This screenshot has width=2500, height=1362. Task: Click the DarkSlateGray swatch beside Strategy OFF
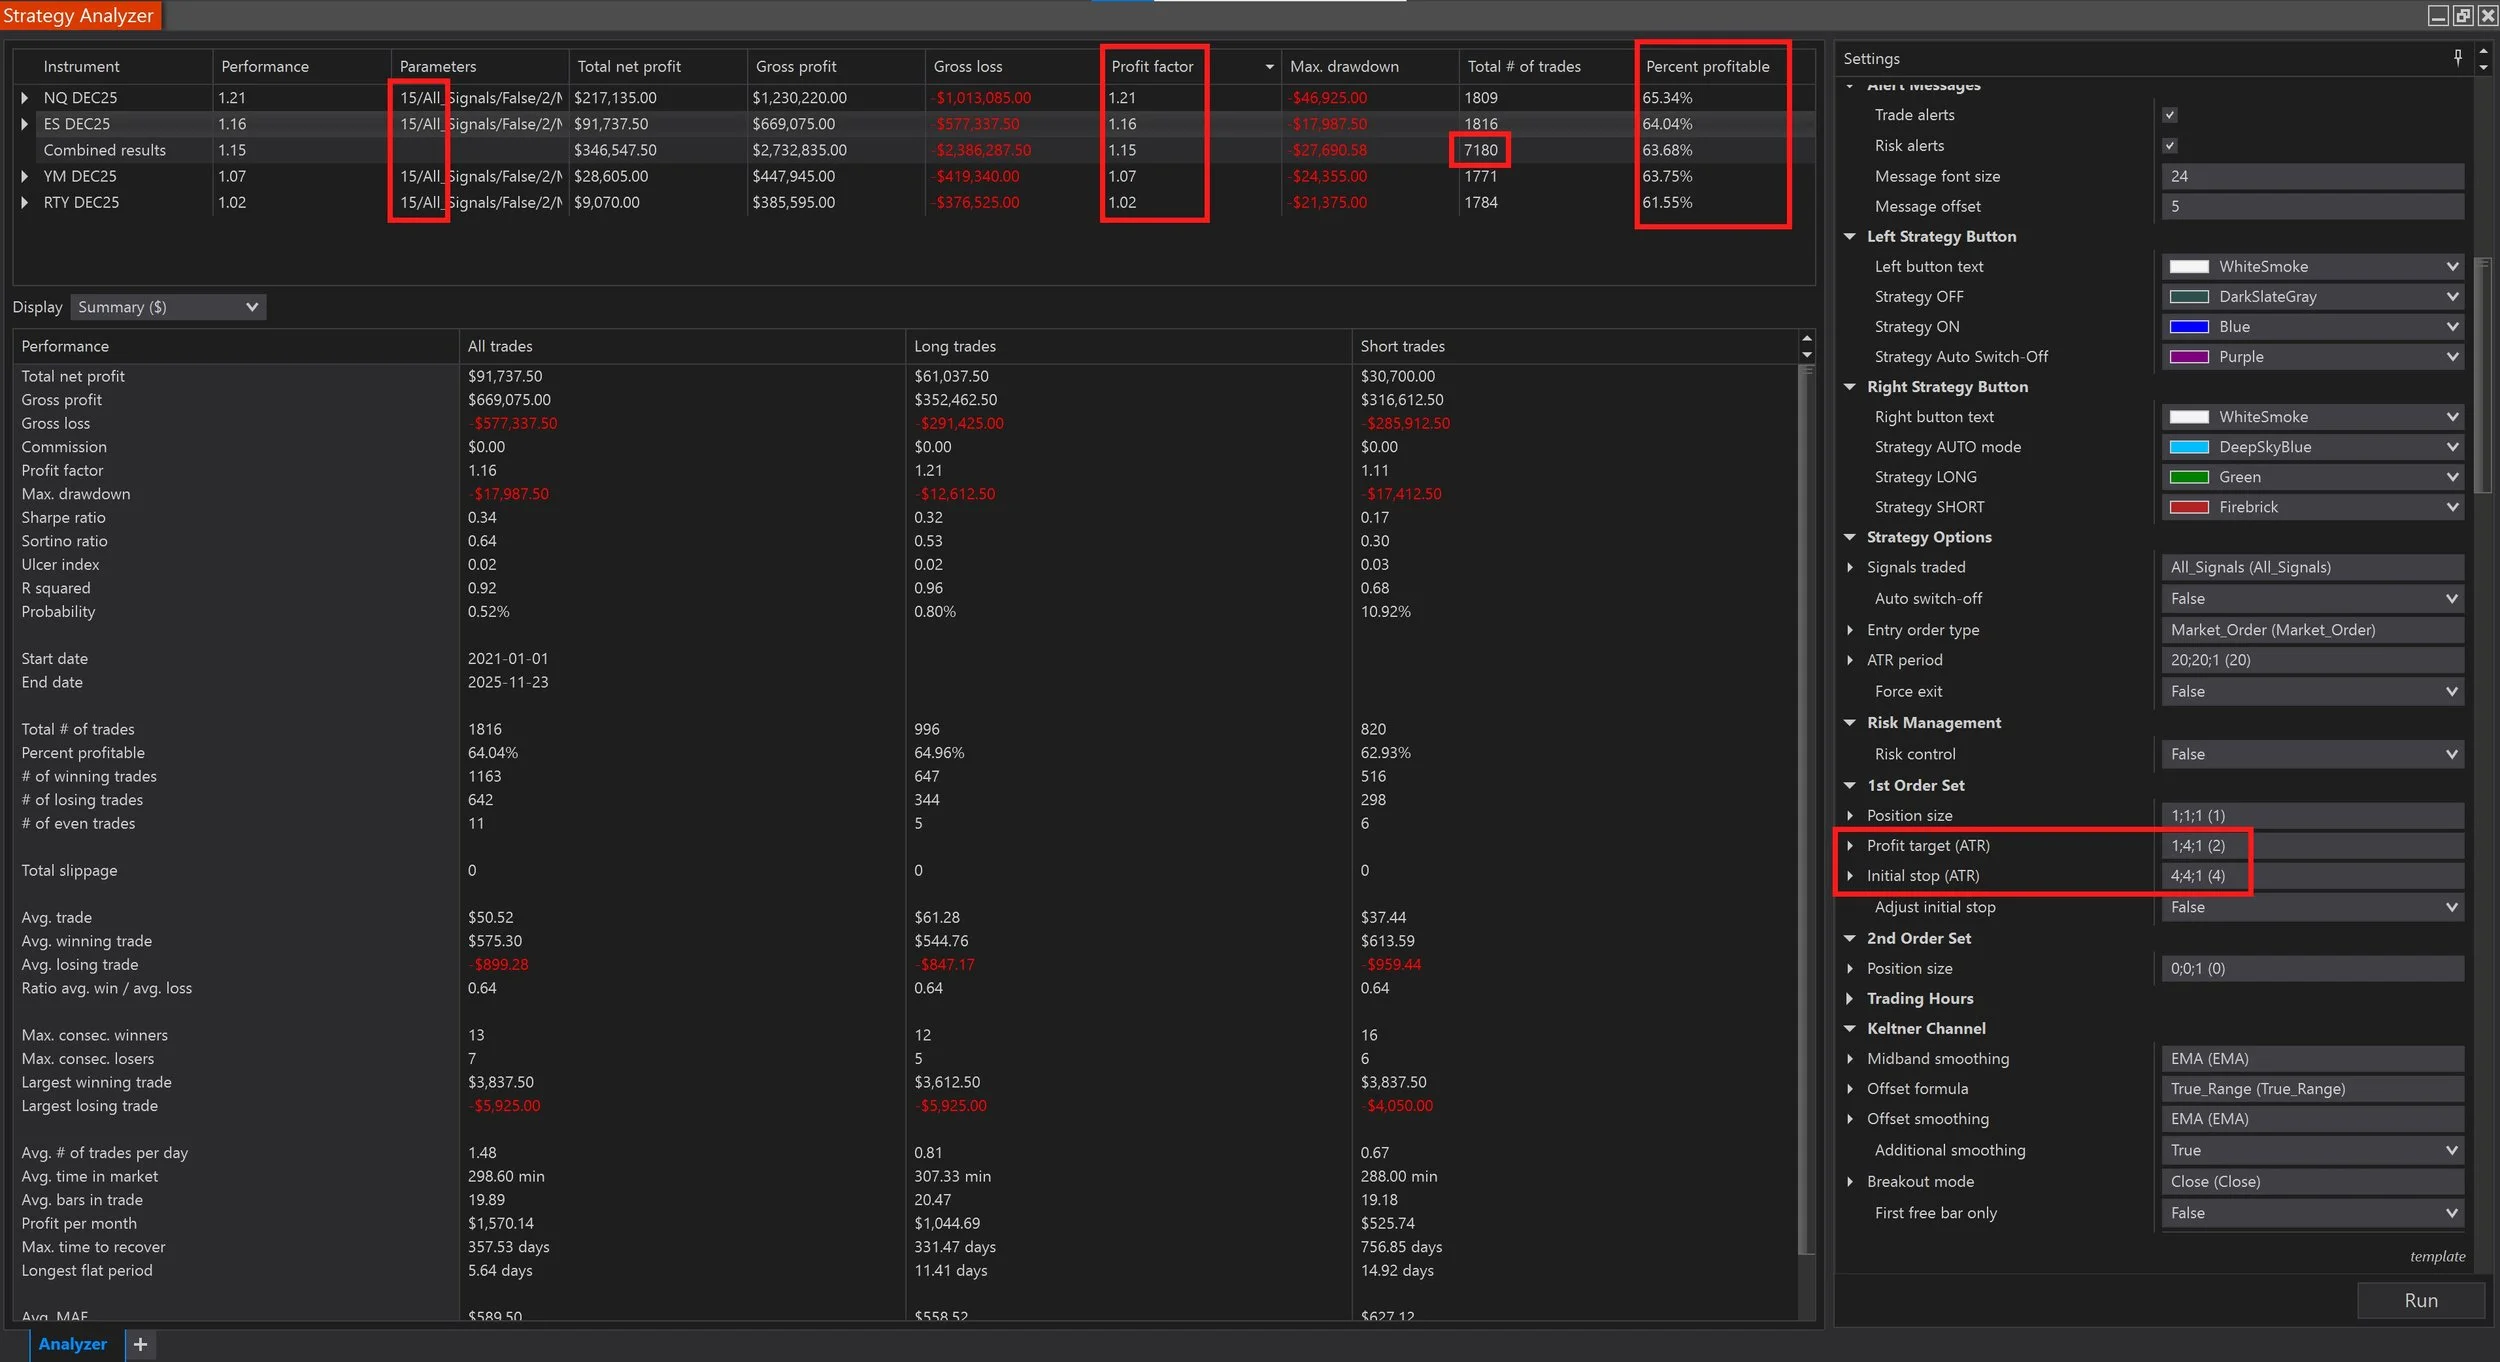[2191, 296]
